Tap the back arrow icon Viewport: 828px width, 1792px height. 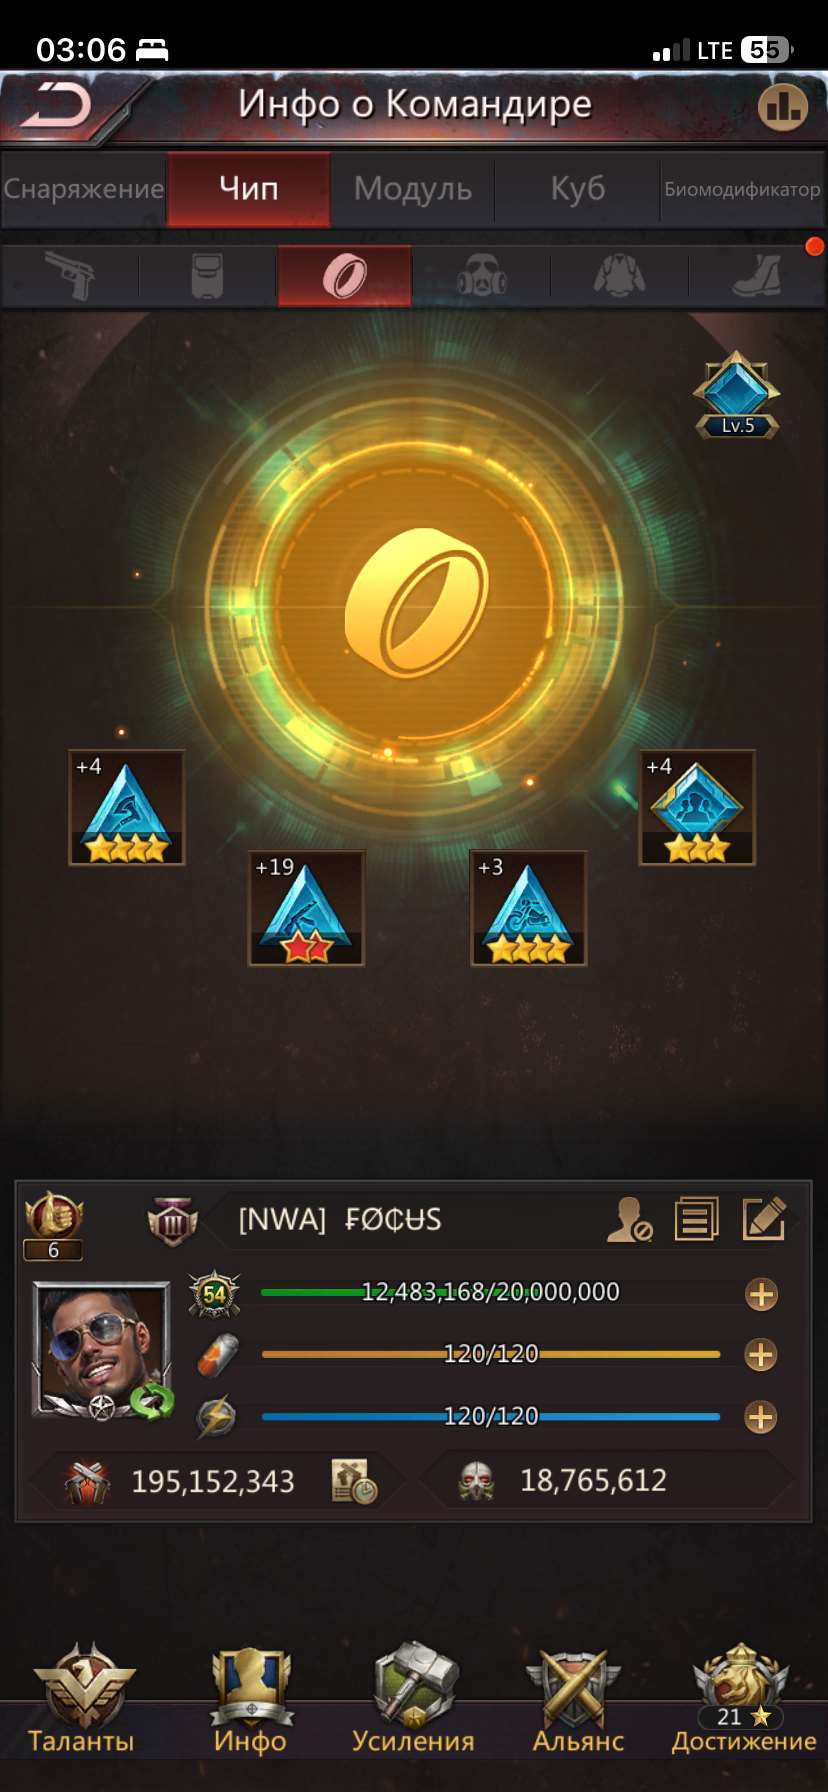(x=57, y=105)
